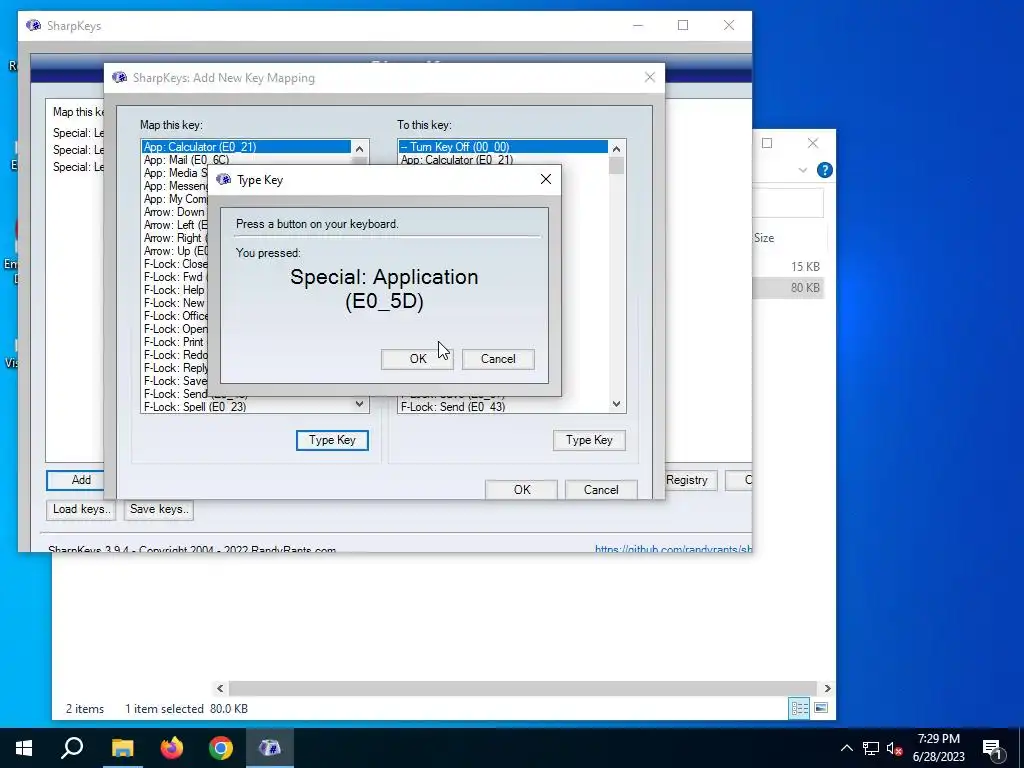This screenshot has width=1024, height=768.
Task: Close the Add New Key Mapping dialog
Action: 649,77
